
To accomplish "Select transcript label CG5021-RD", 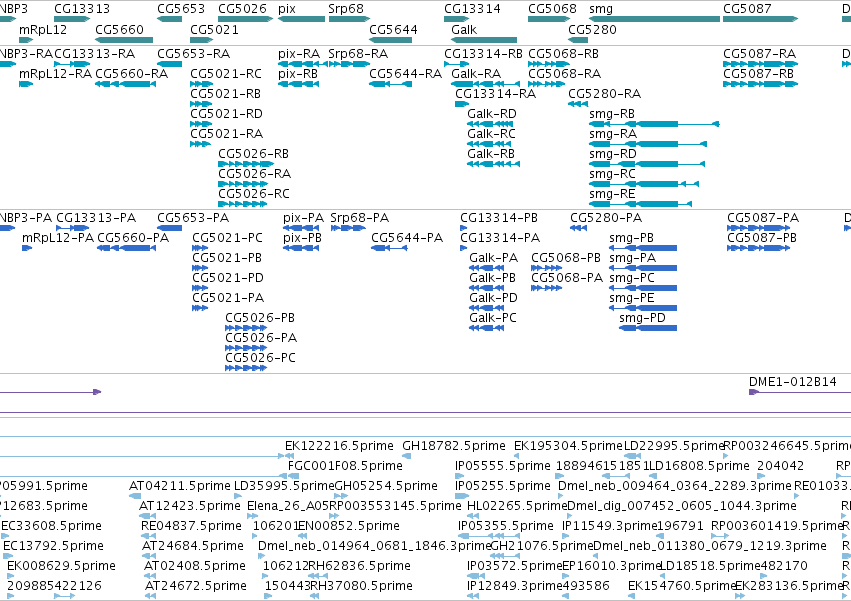I will tap(226, 114).
